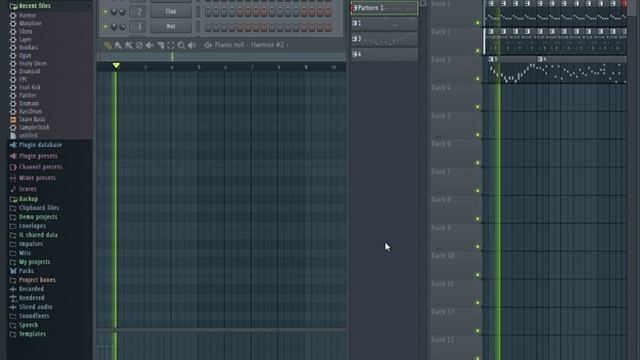Open the Plugin database browser icon
The image size is (640, 360).
tap(13, 145)
